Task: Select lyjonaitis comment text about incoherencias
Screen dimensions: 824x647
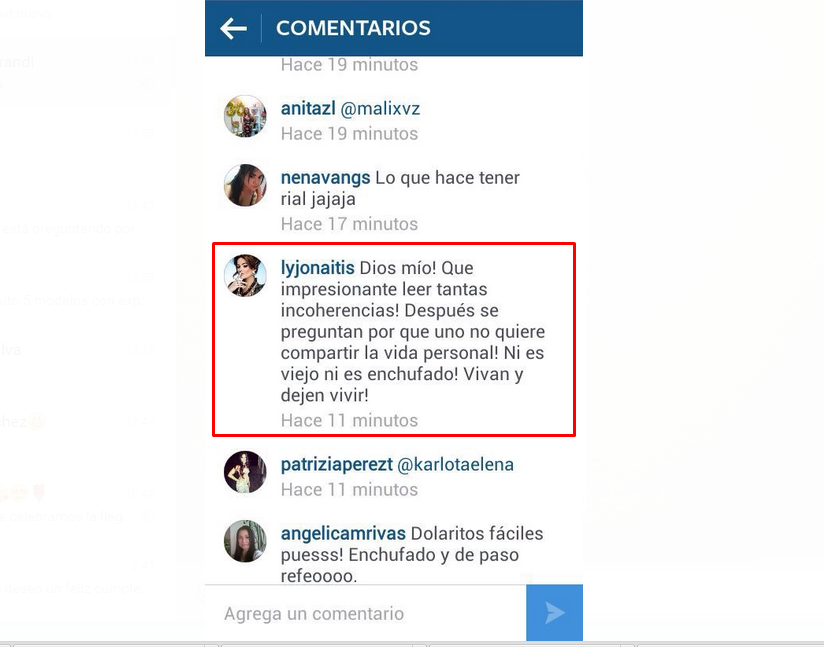Action: [413, 332]
